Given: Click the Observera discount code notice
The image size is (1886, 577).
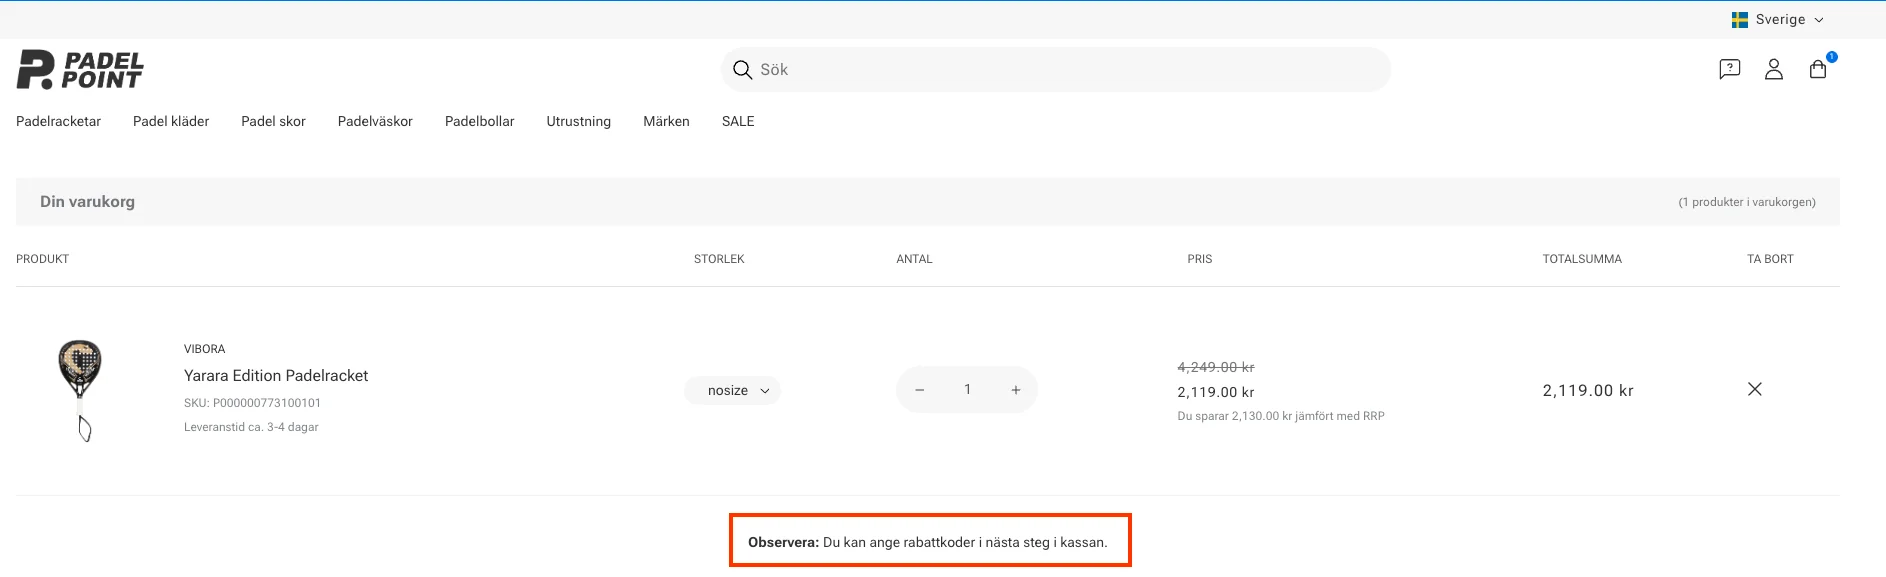Looking at the screenshot, I should [x=928, y=542].
